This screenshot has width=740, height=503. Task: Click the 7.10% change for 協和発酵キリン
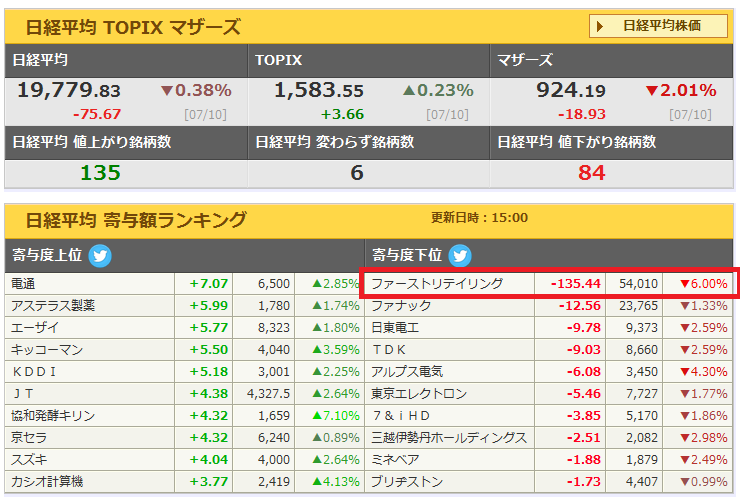coord(336,416)
